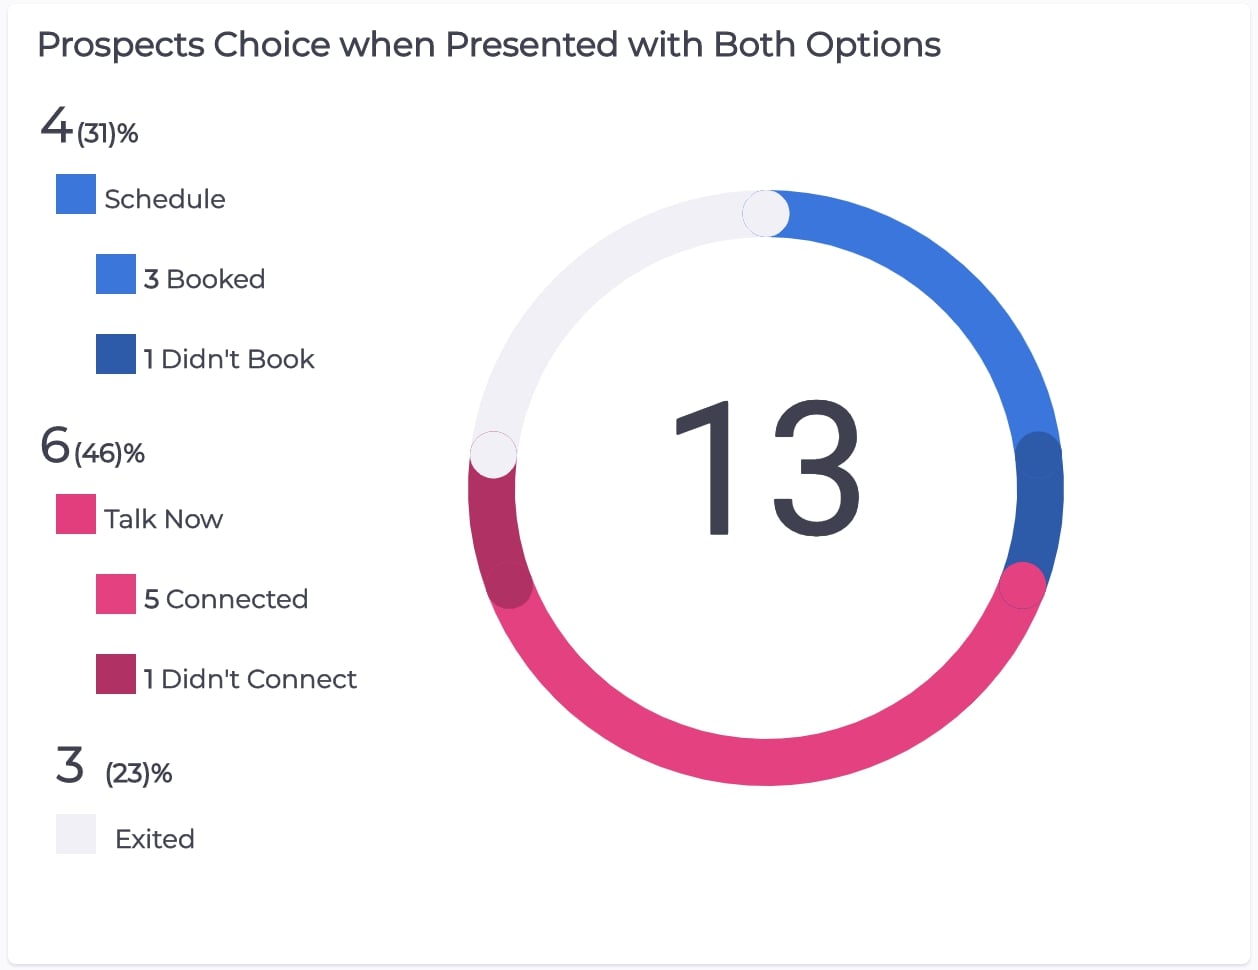Click the 5 Connected legend color square
The height and width of the screenshot is (970, 1258).
tap(116, 594)
